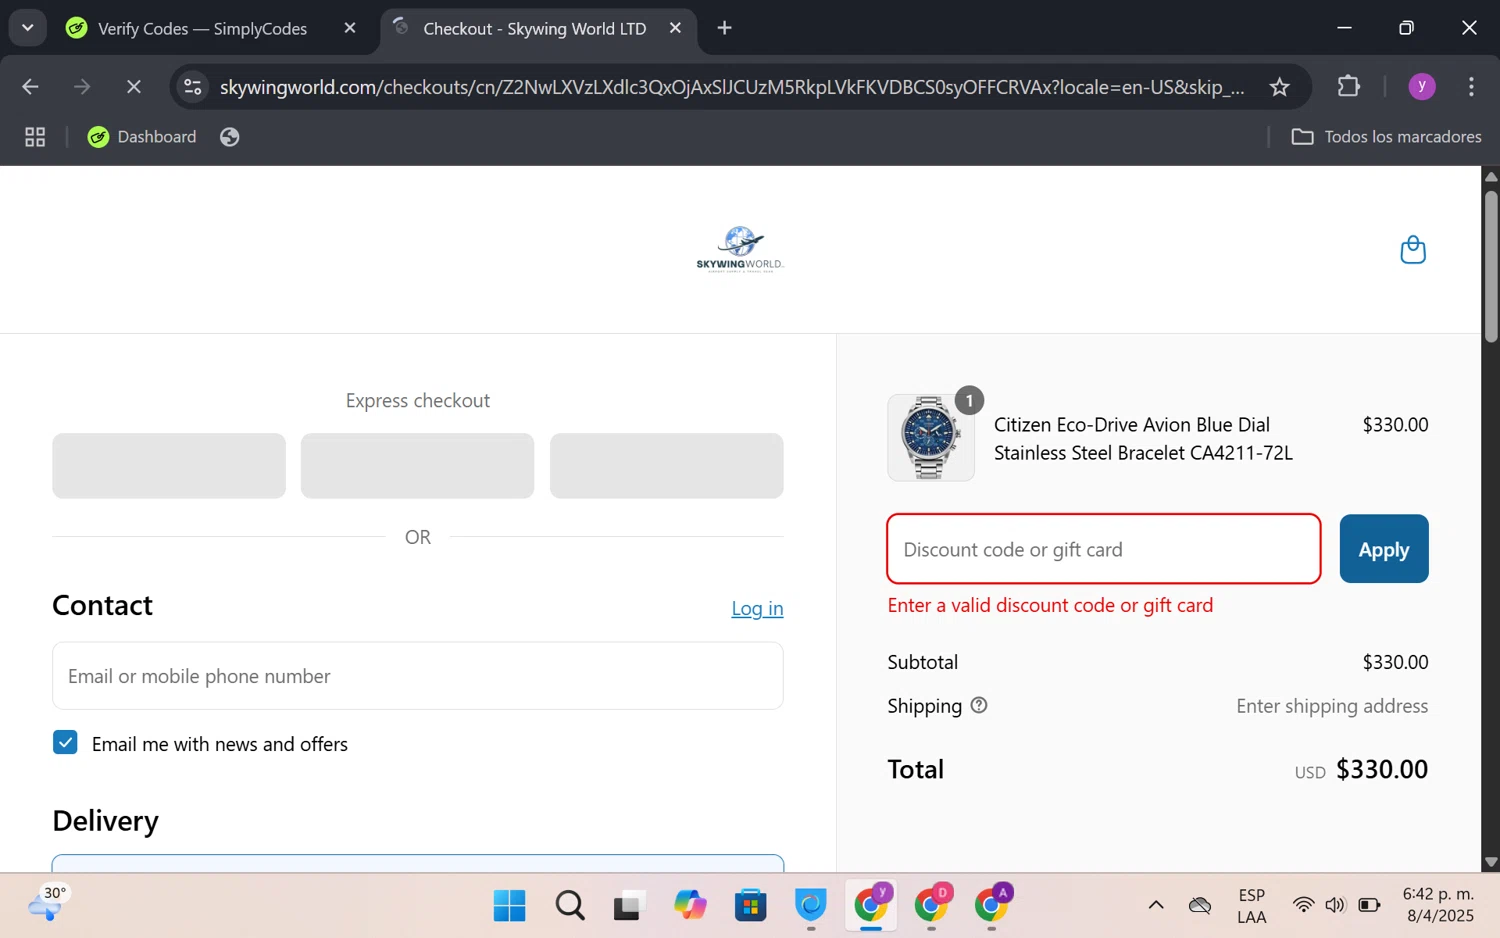Image resolution: width=1500 pixels, height=938 pixels.
Task: Click the Log in link
Action: (757, 608)
